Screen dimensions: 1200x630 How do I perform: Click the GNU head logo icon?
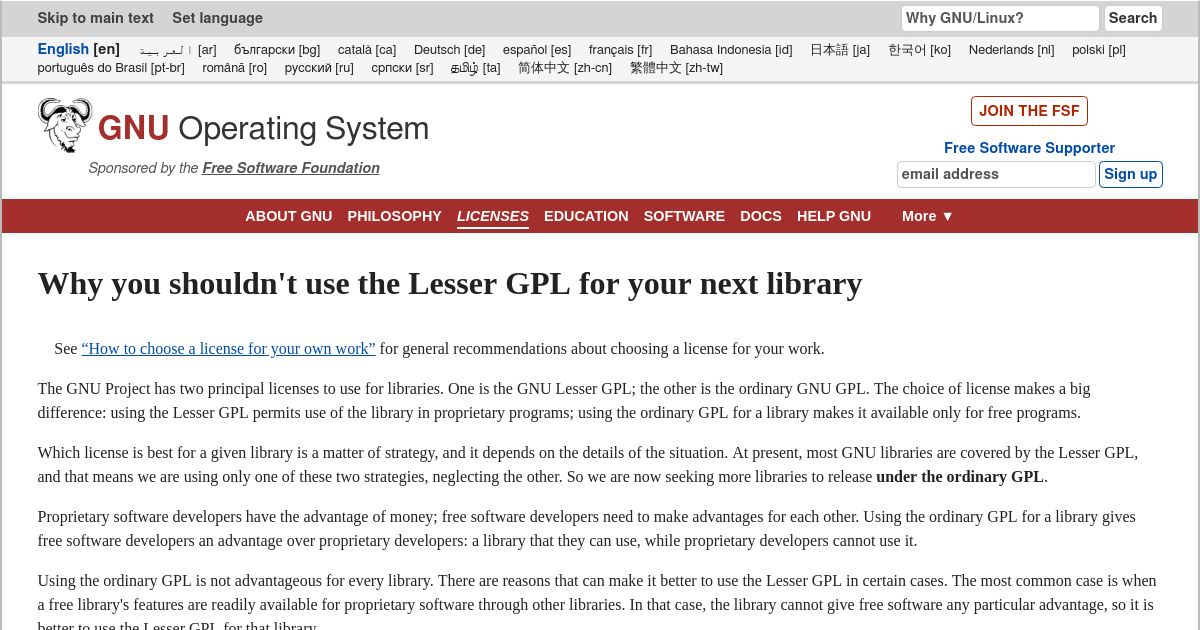click(x=65, y=125)
